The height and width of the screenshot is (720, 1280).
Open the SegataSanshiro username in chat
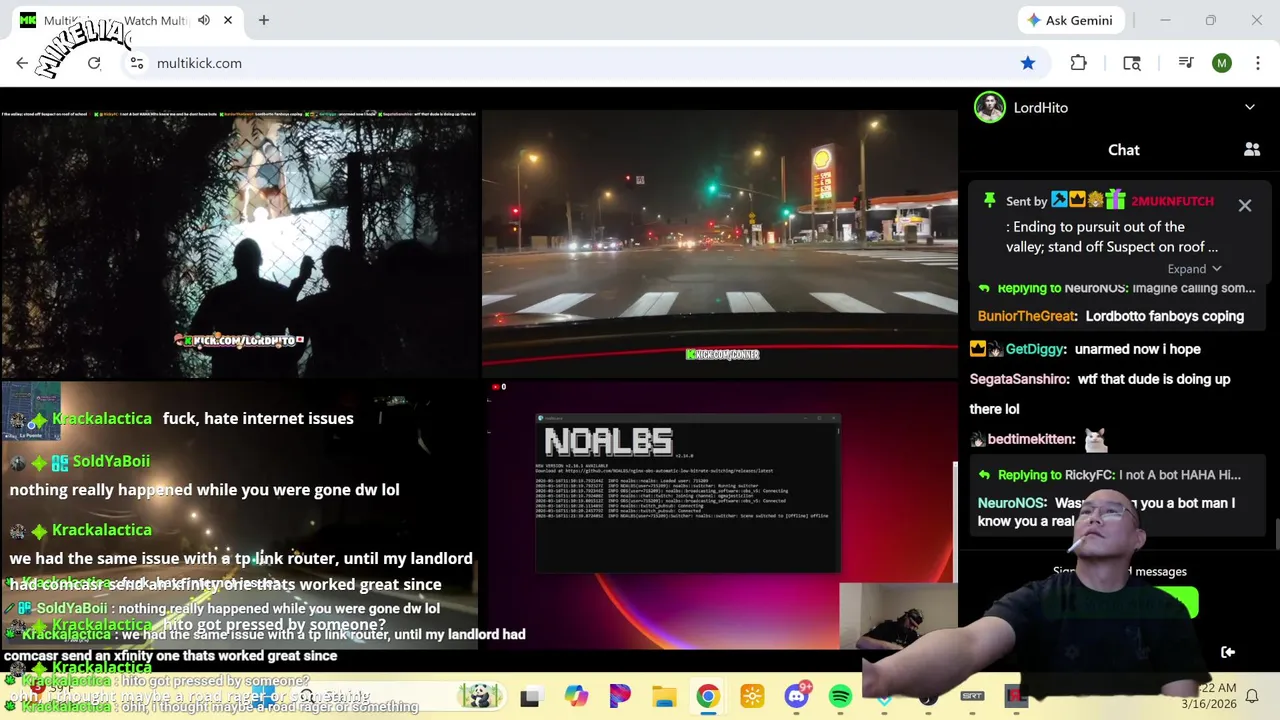(1019, 379)
